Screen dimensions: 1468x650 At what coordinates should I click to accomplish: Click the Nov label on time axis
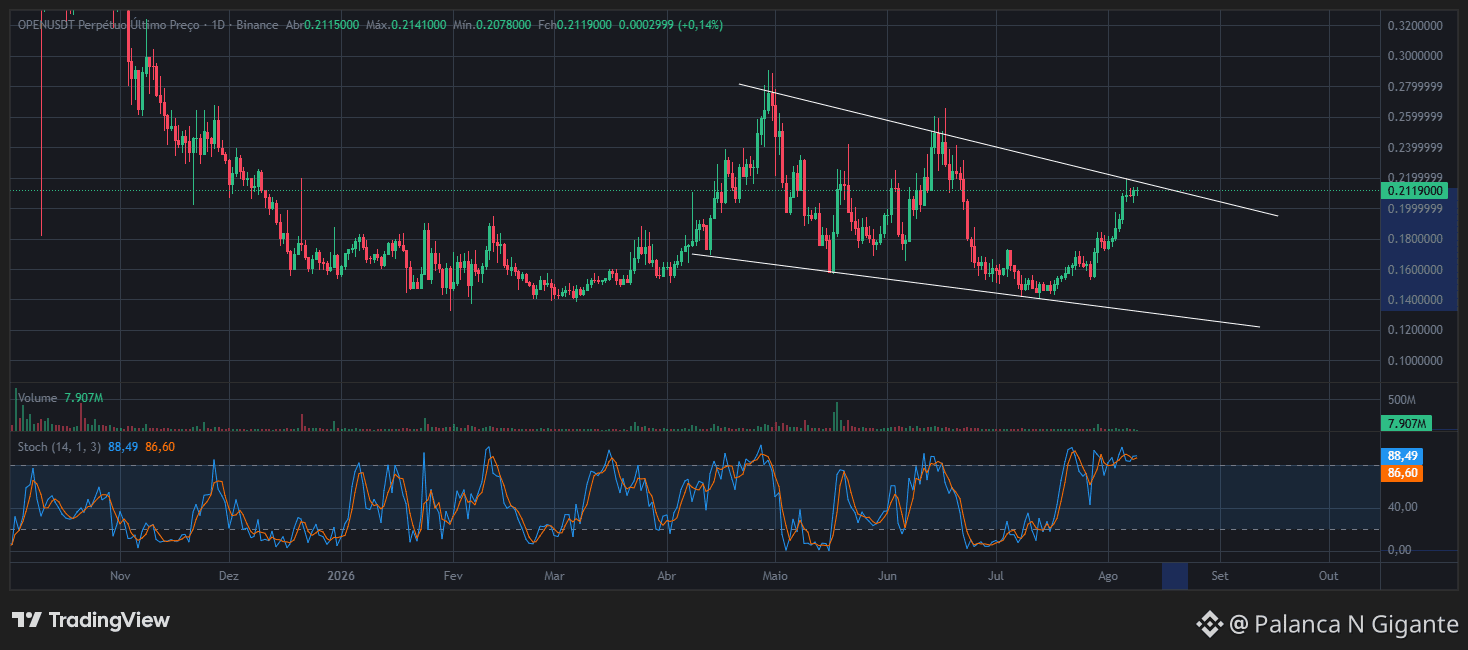120,576
